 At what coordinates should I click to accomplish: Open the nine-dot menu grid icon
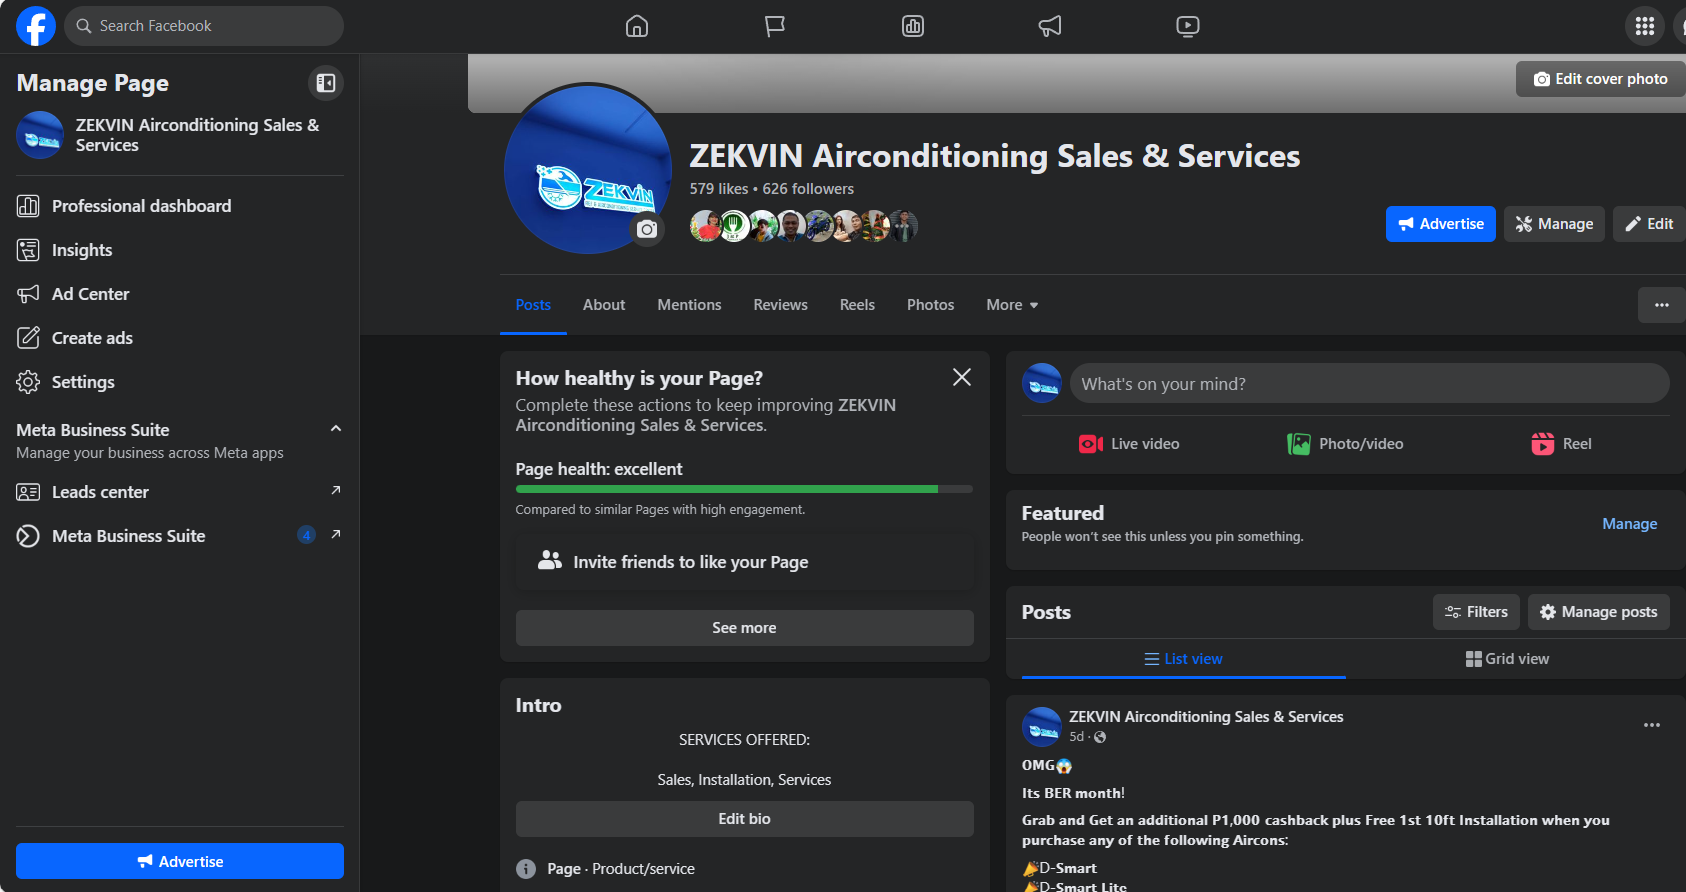(1645, 26)
